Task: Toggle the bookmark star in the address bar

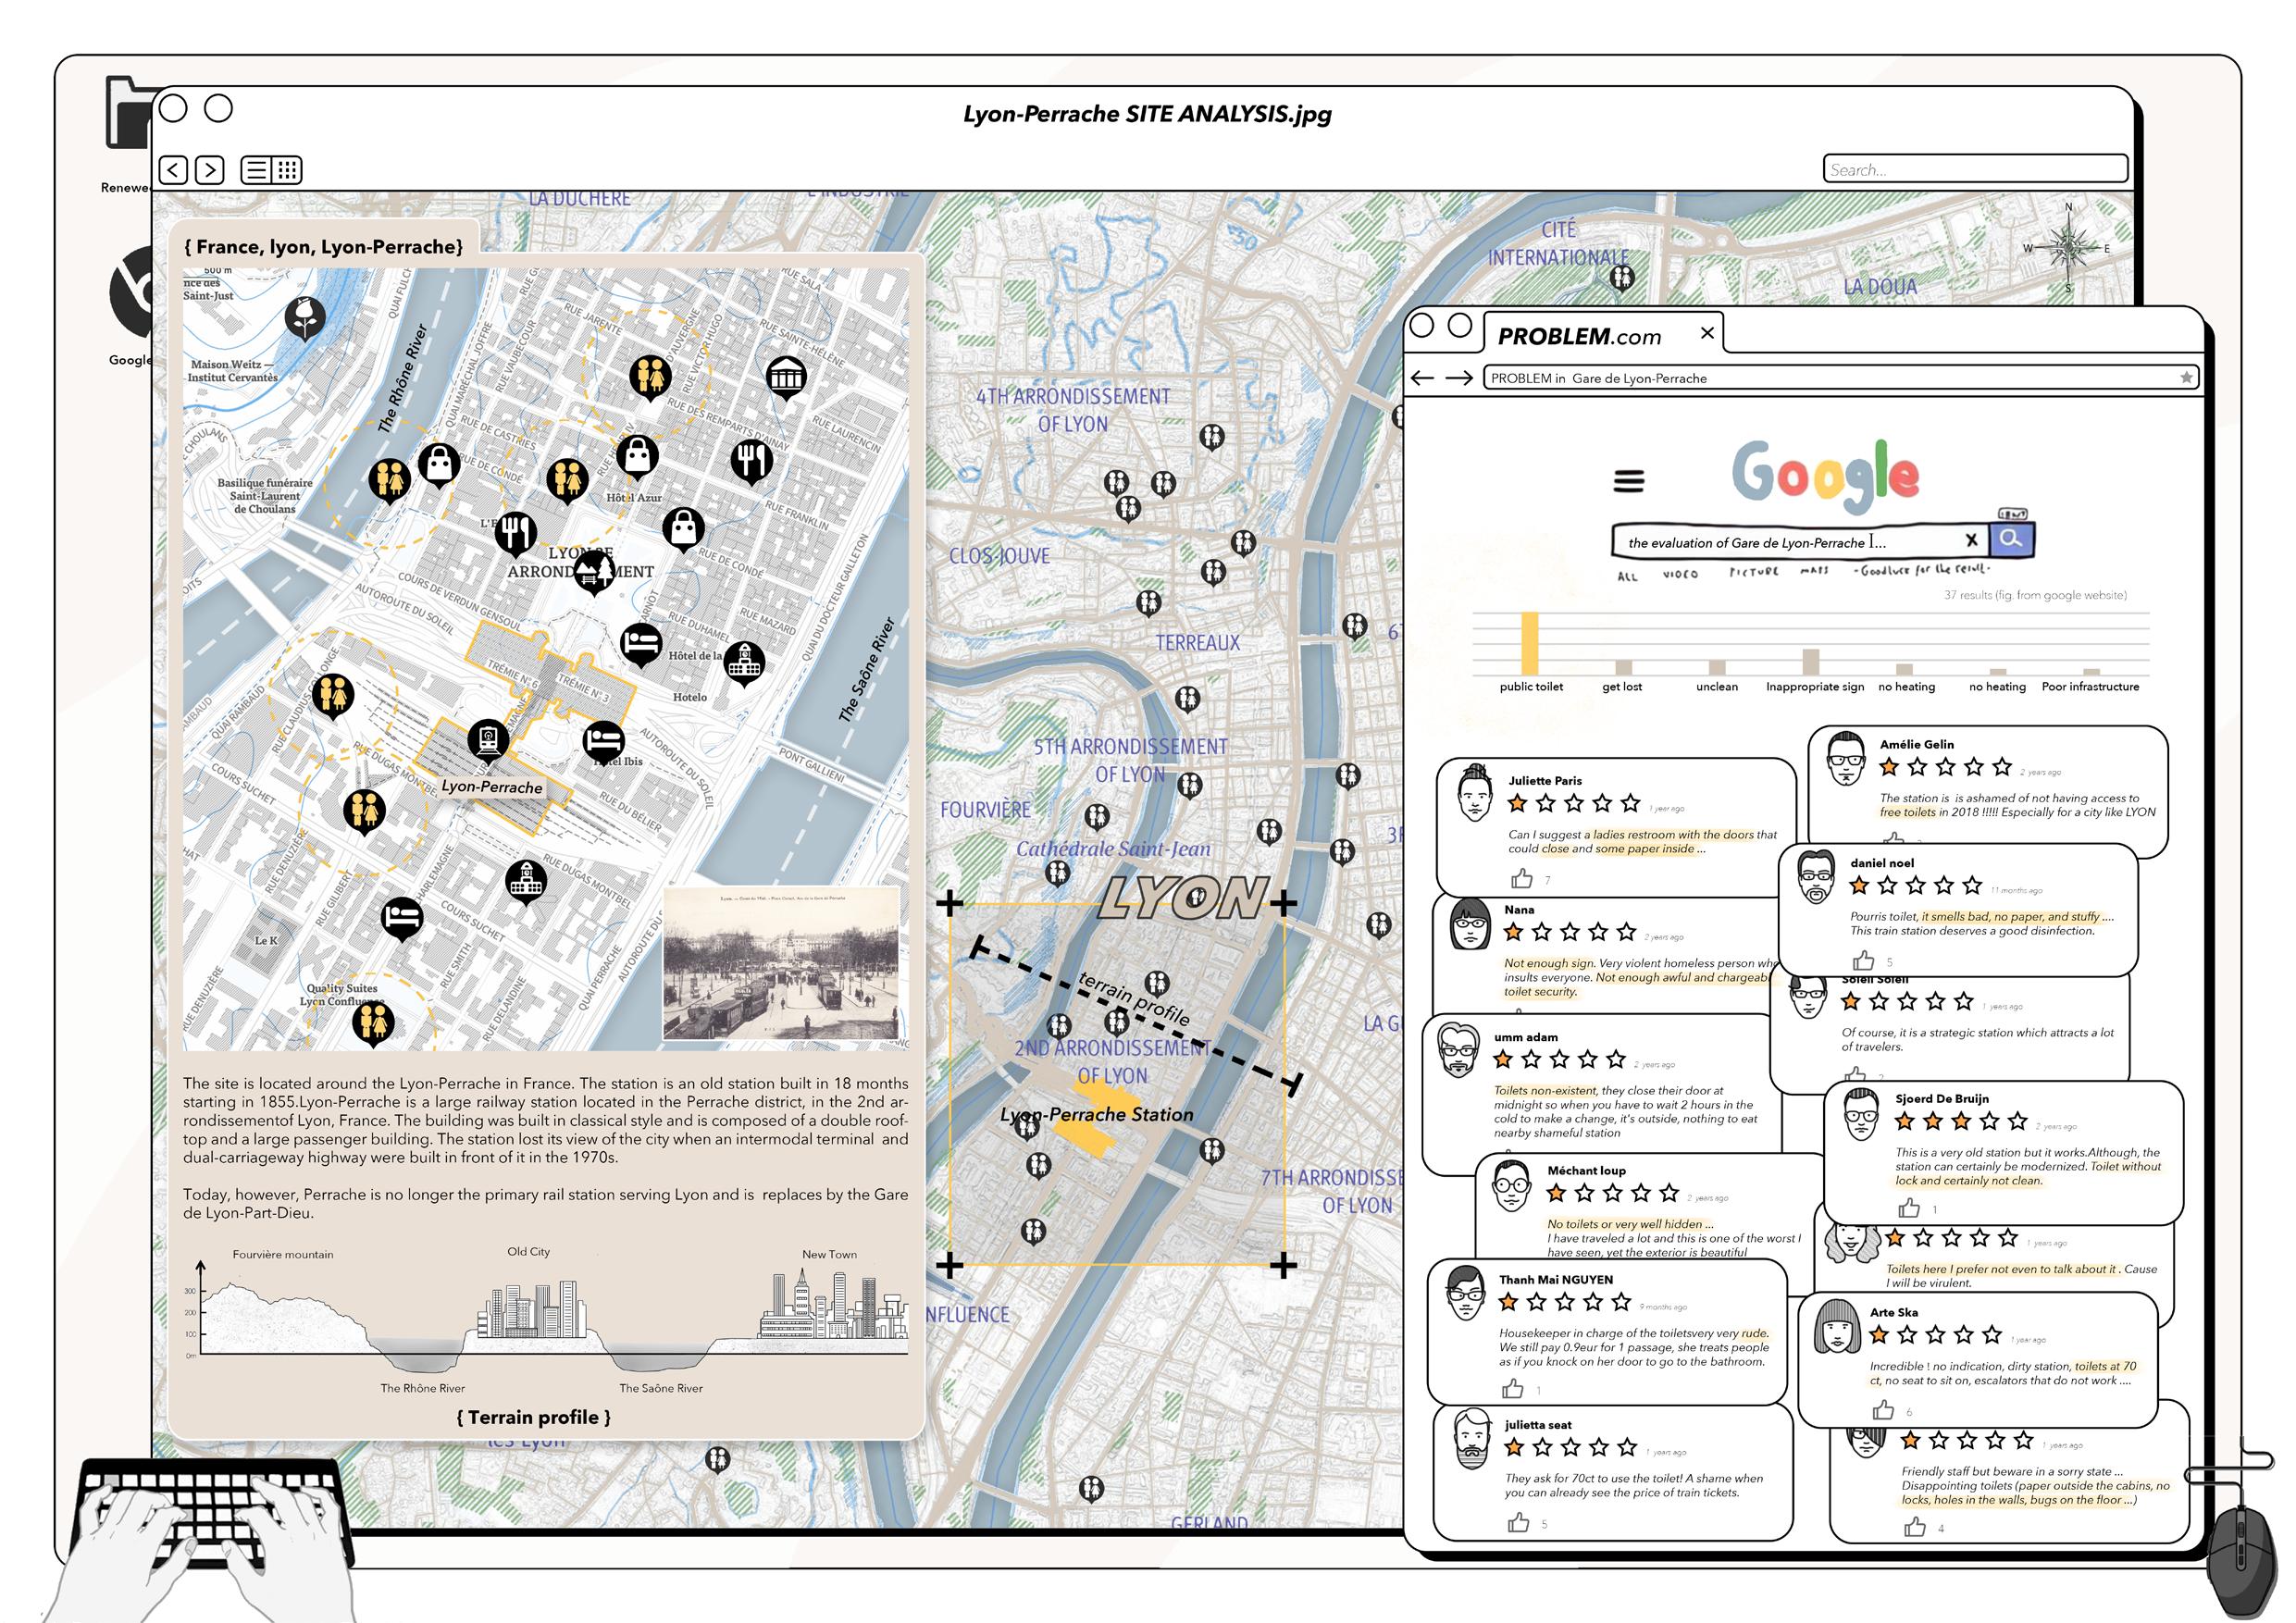Action: (x=2186, y=378)
